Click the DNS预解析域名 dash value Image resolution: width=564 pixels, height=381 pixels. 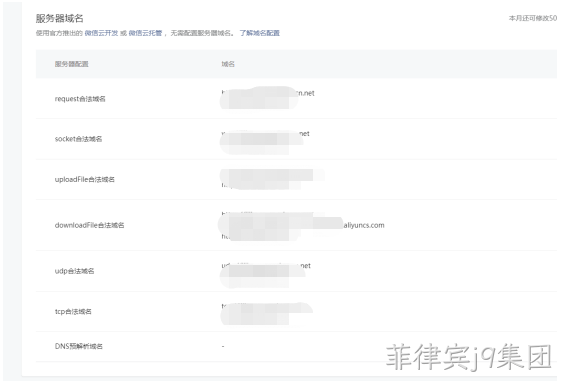[223, 346]
